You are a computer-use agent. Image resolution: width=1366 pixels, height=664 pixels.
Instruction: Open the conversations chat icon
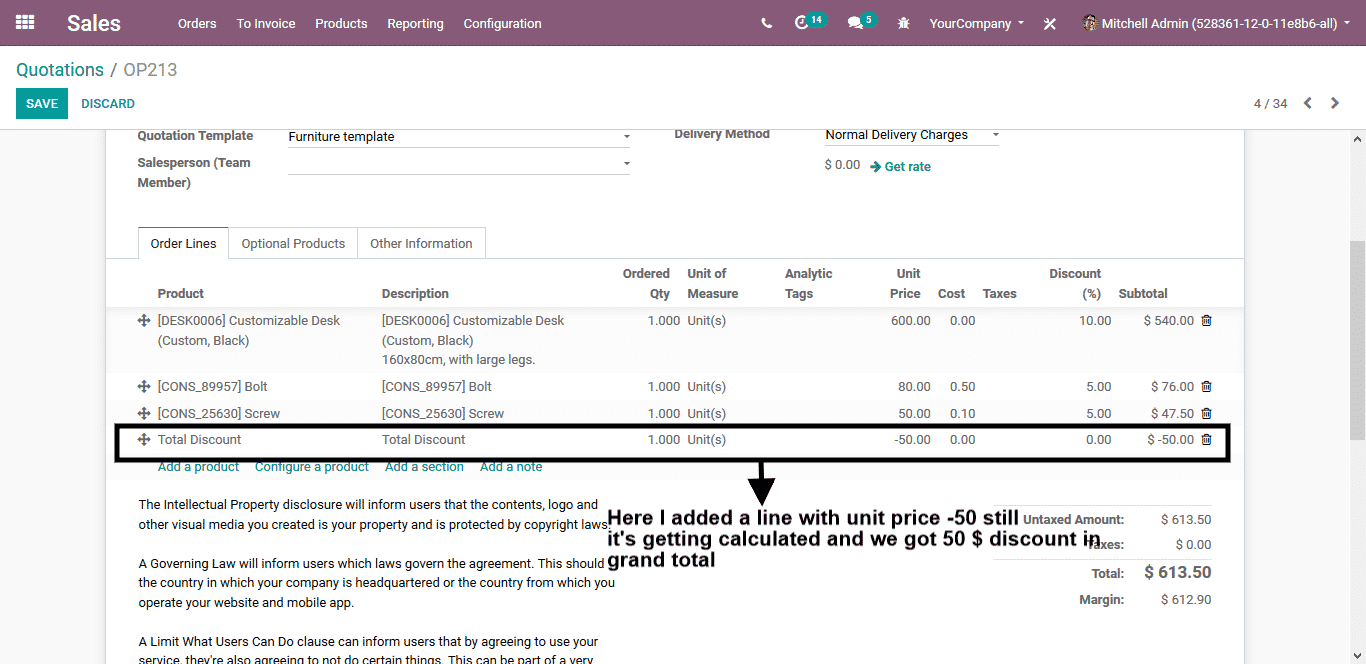pyautogui.click(x=855, y=23)
